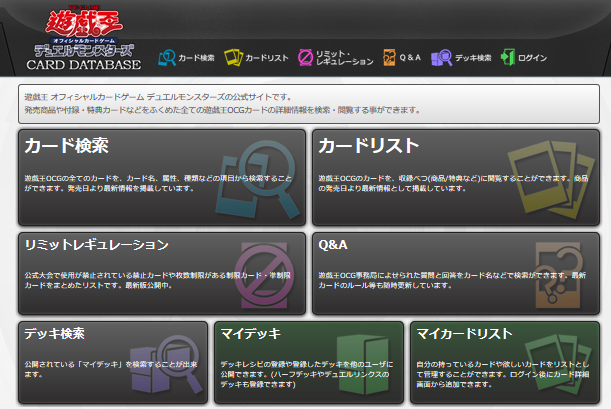The height and width of the screenshot is (409, 611).
Task: Click the card search magnifier icon in header
Action: (167, 58)
